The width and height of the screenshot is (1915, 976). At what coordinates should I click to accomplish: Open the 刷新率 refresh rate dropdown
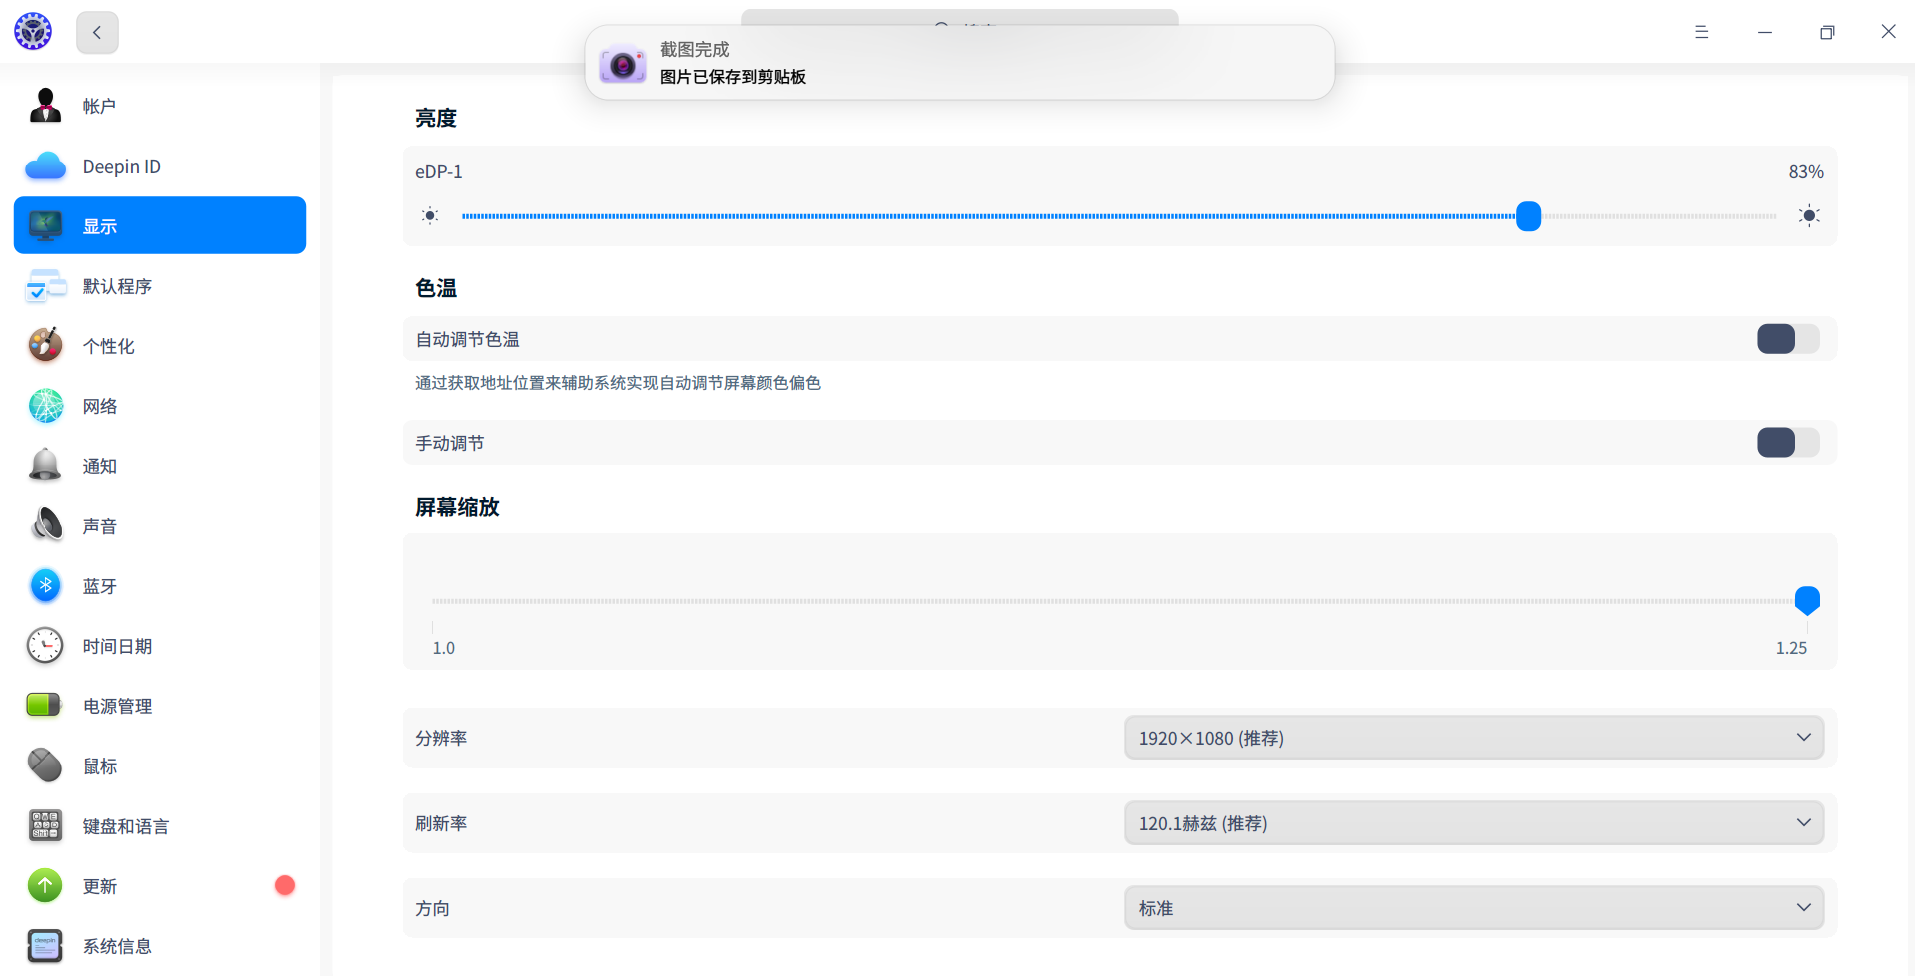pyautogui.click(x=1474, y=823)
